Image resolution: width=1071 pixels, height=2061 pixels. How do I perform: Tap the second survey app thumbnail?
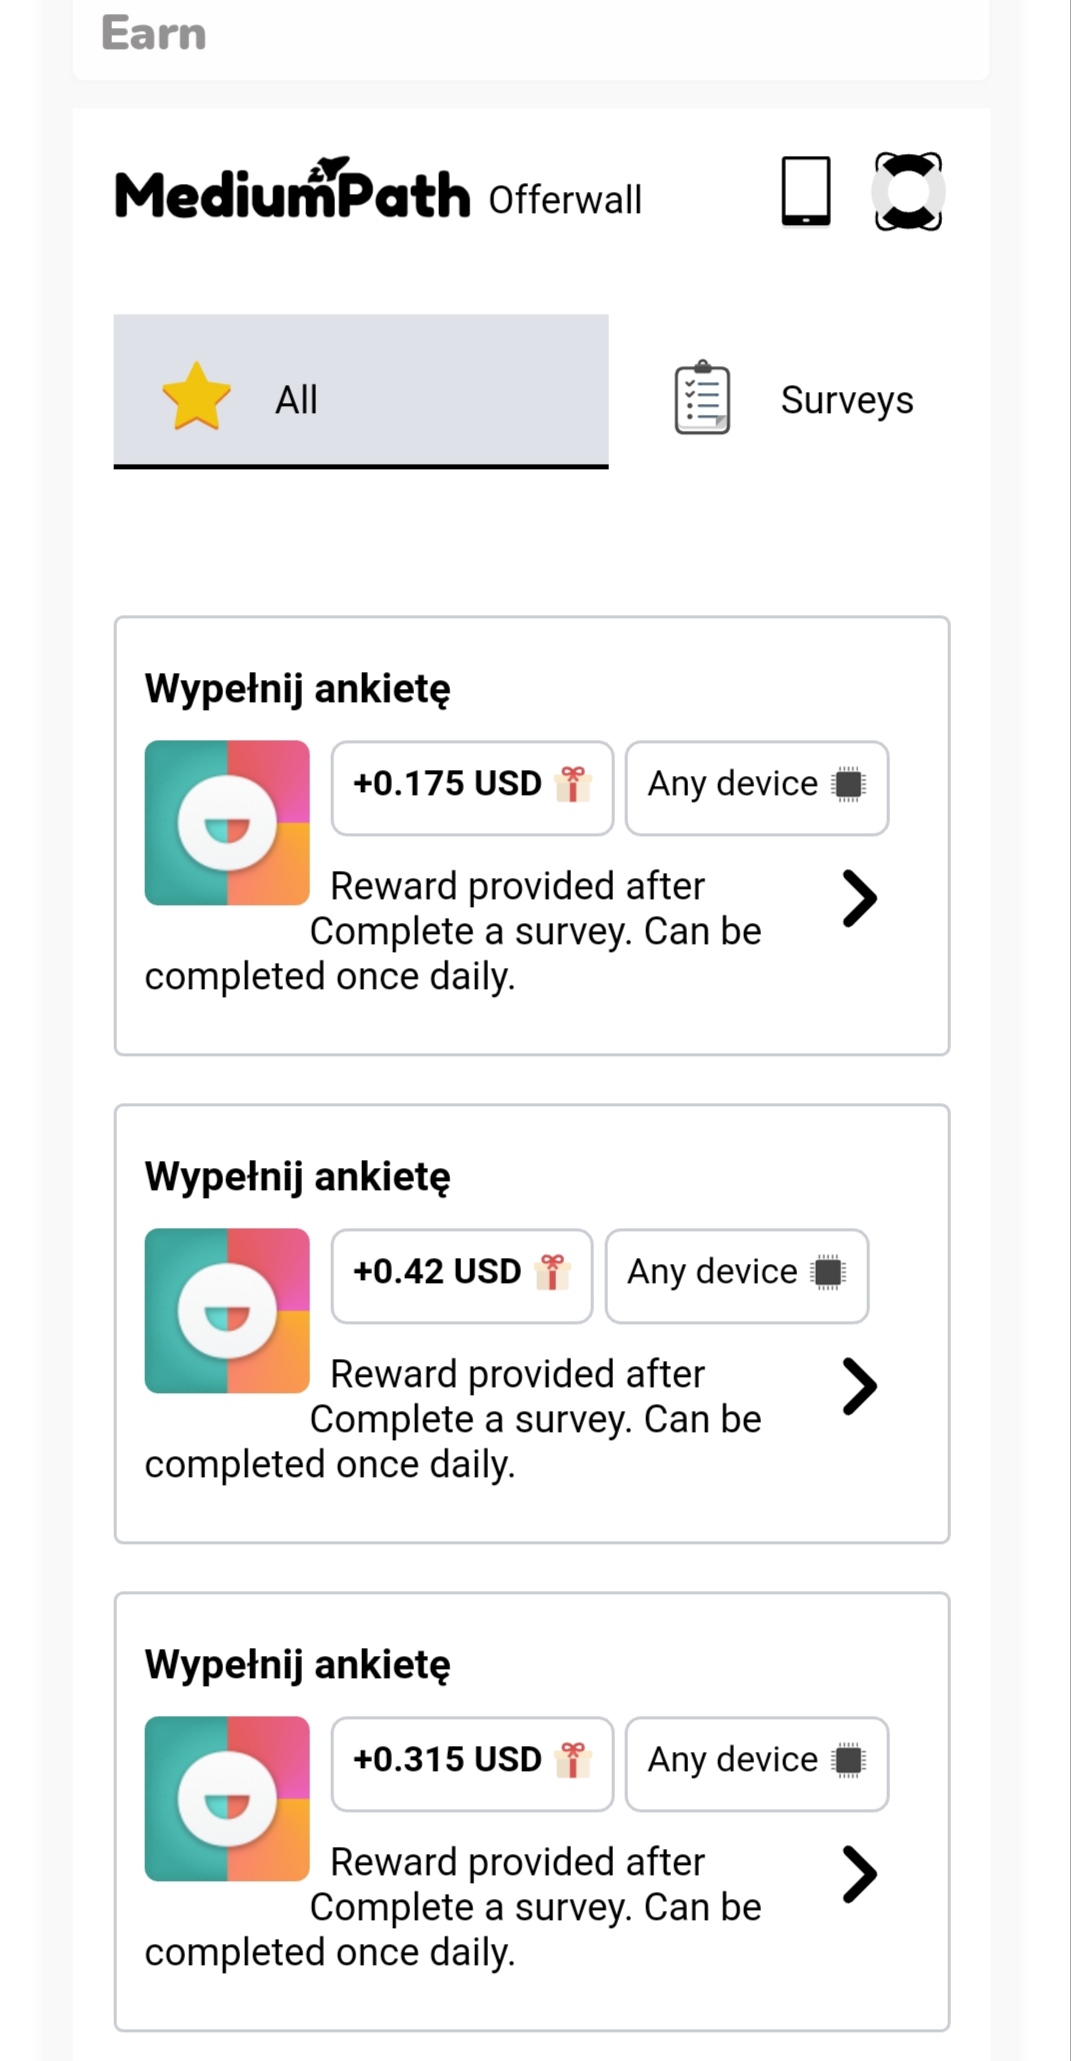click(227, 1311)
